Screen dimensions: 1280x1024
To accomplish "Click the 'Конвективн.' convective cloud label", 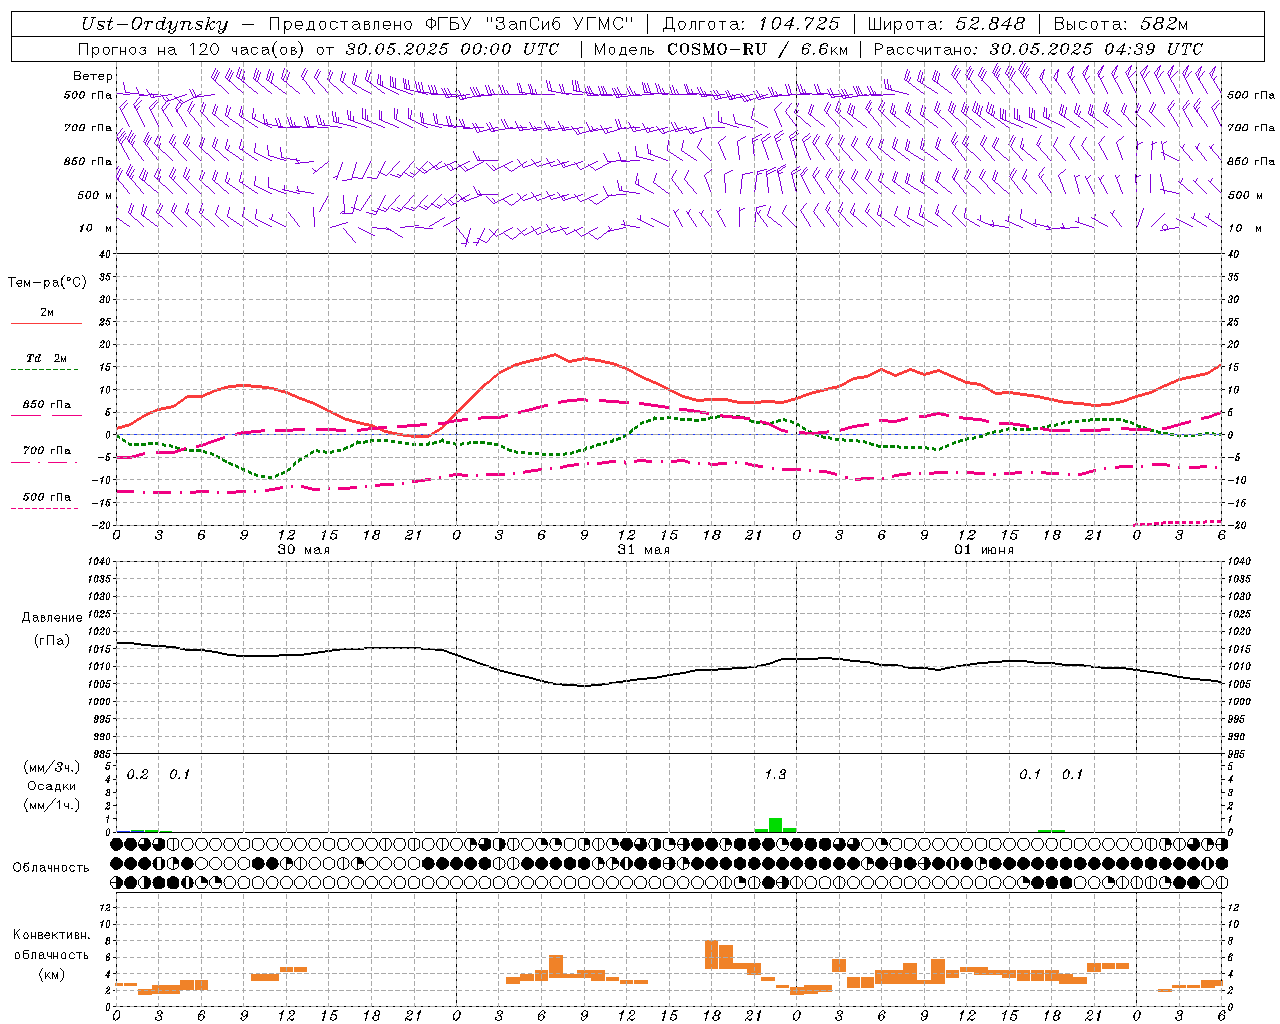I will pyautogui.click(x=51, y=935).
